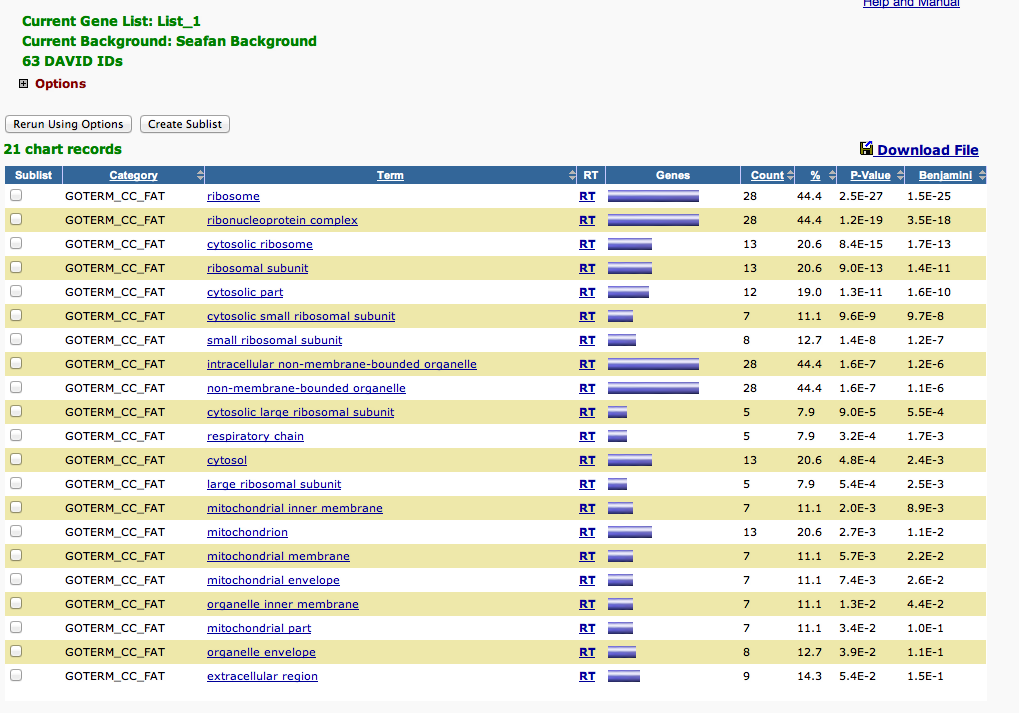The image size is (1019, 713).
Task: Click the gene bar for cytosolic ribosome
Action: [x=630, y=244]
